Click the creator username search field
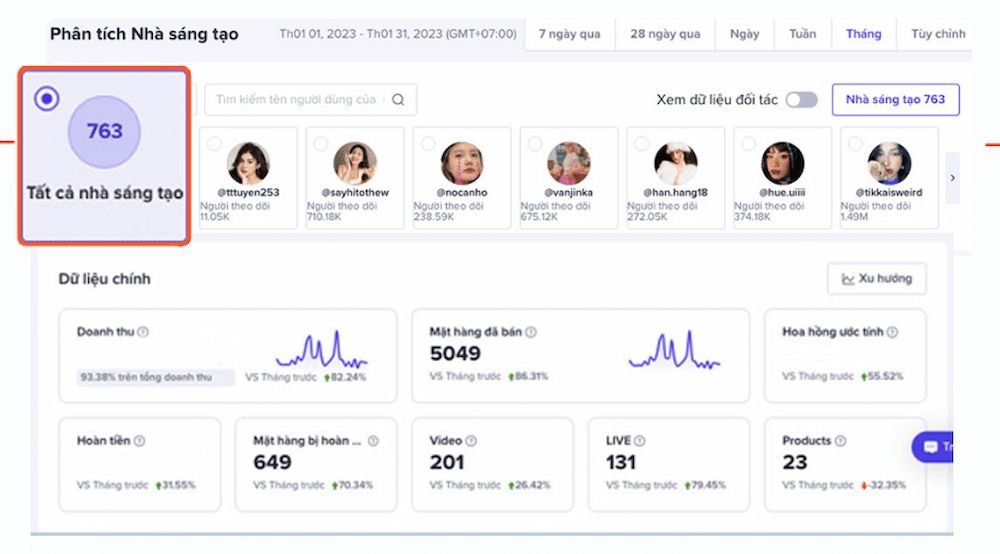 295,100
